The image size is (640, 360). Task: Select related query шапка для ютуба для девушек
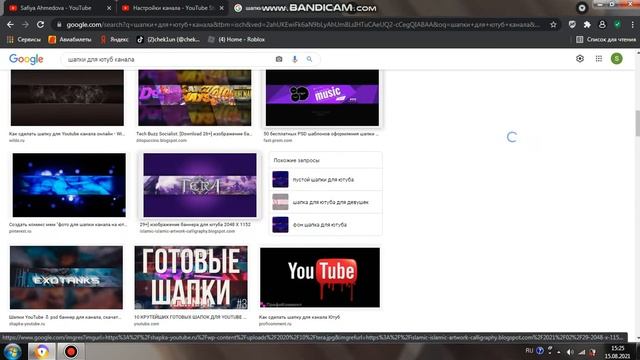click(x=325, y=202)
